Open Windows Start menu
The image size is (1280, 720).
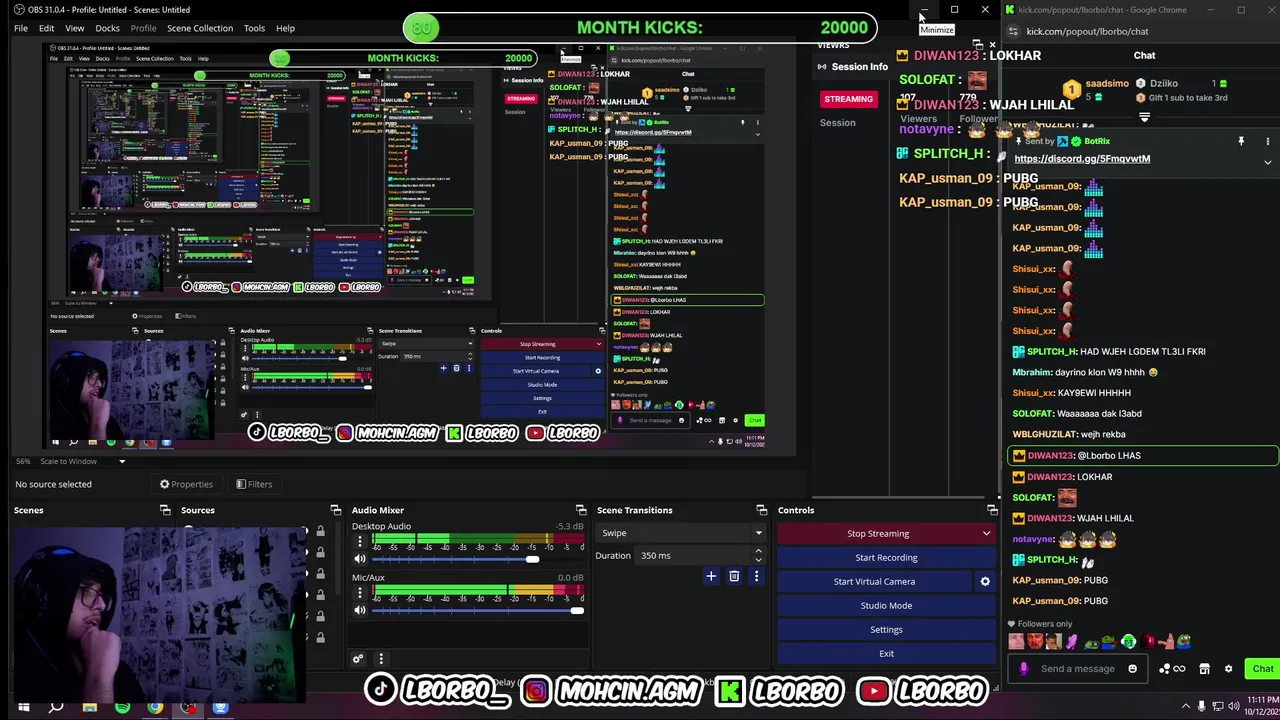point(23,707)
